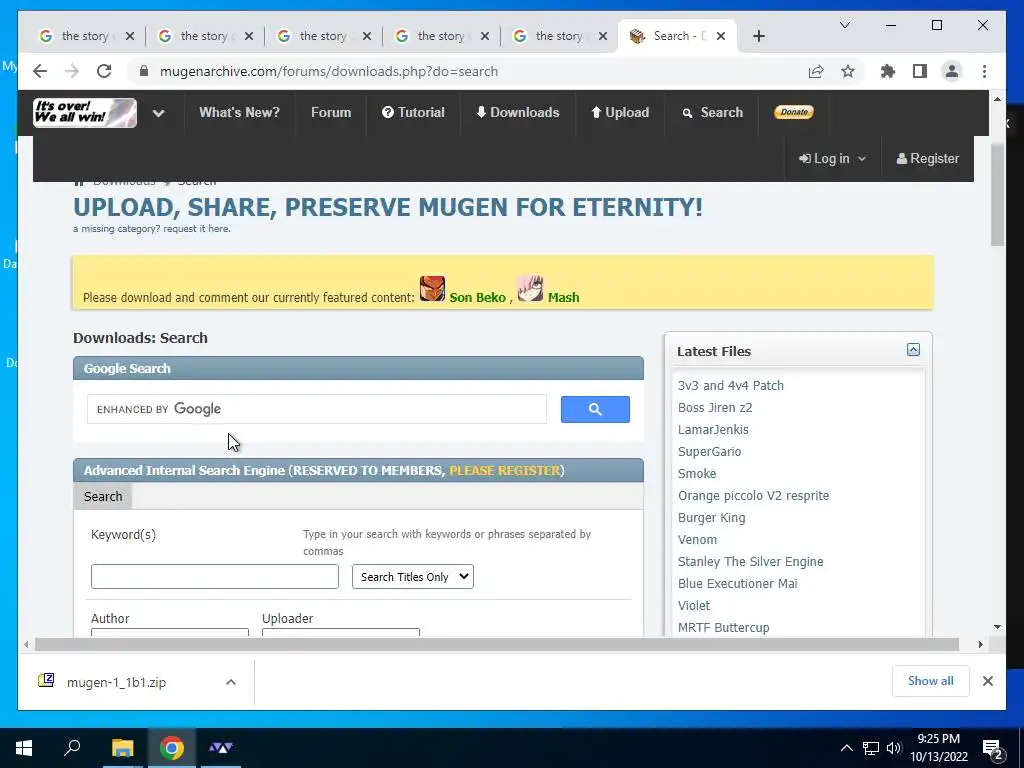Open the Downloads menu item
This screenshot has width=1024, height=768.
(x=518, y=112)
